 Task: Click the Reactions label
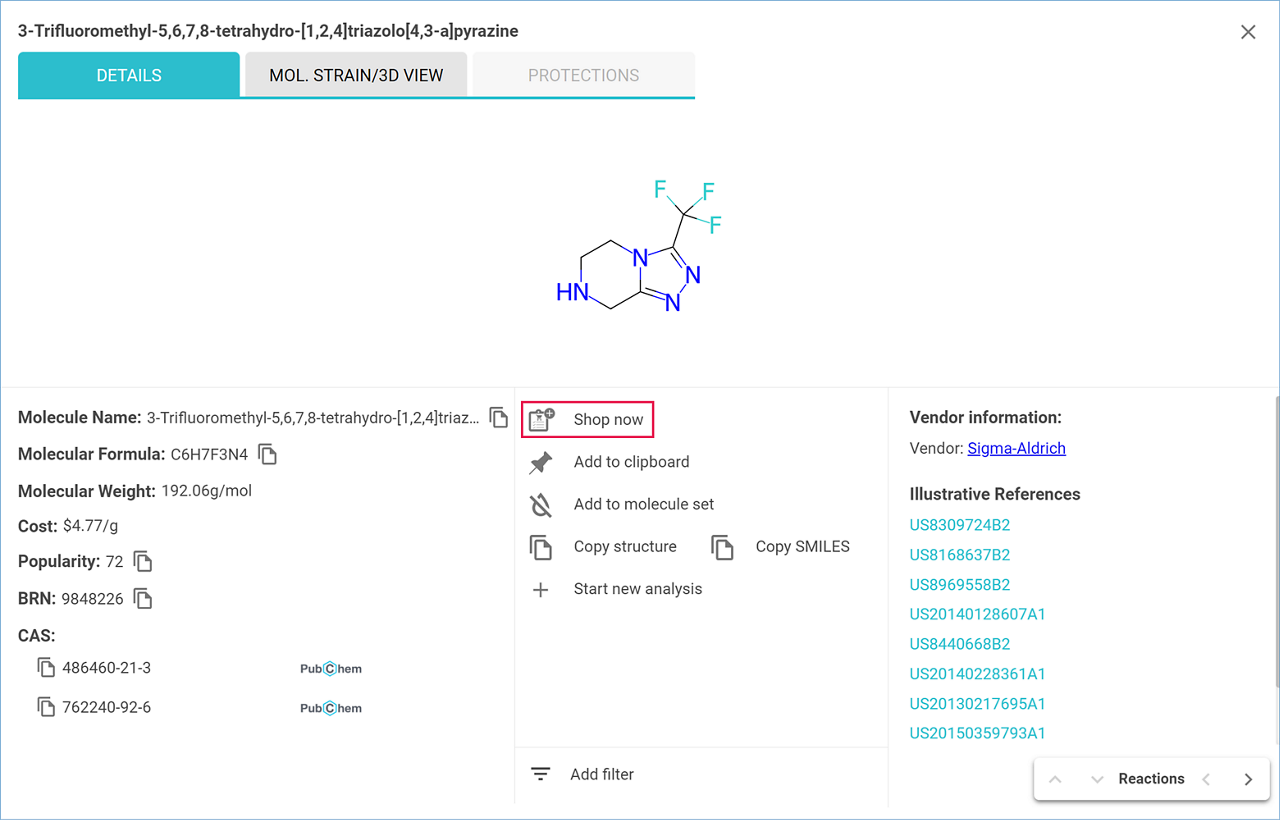pyautogui.click(x=1151, y=779)
